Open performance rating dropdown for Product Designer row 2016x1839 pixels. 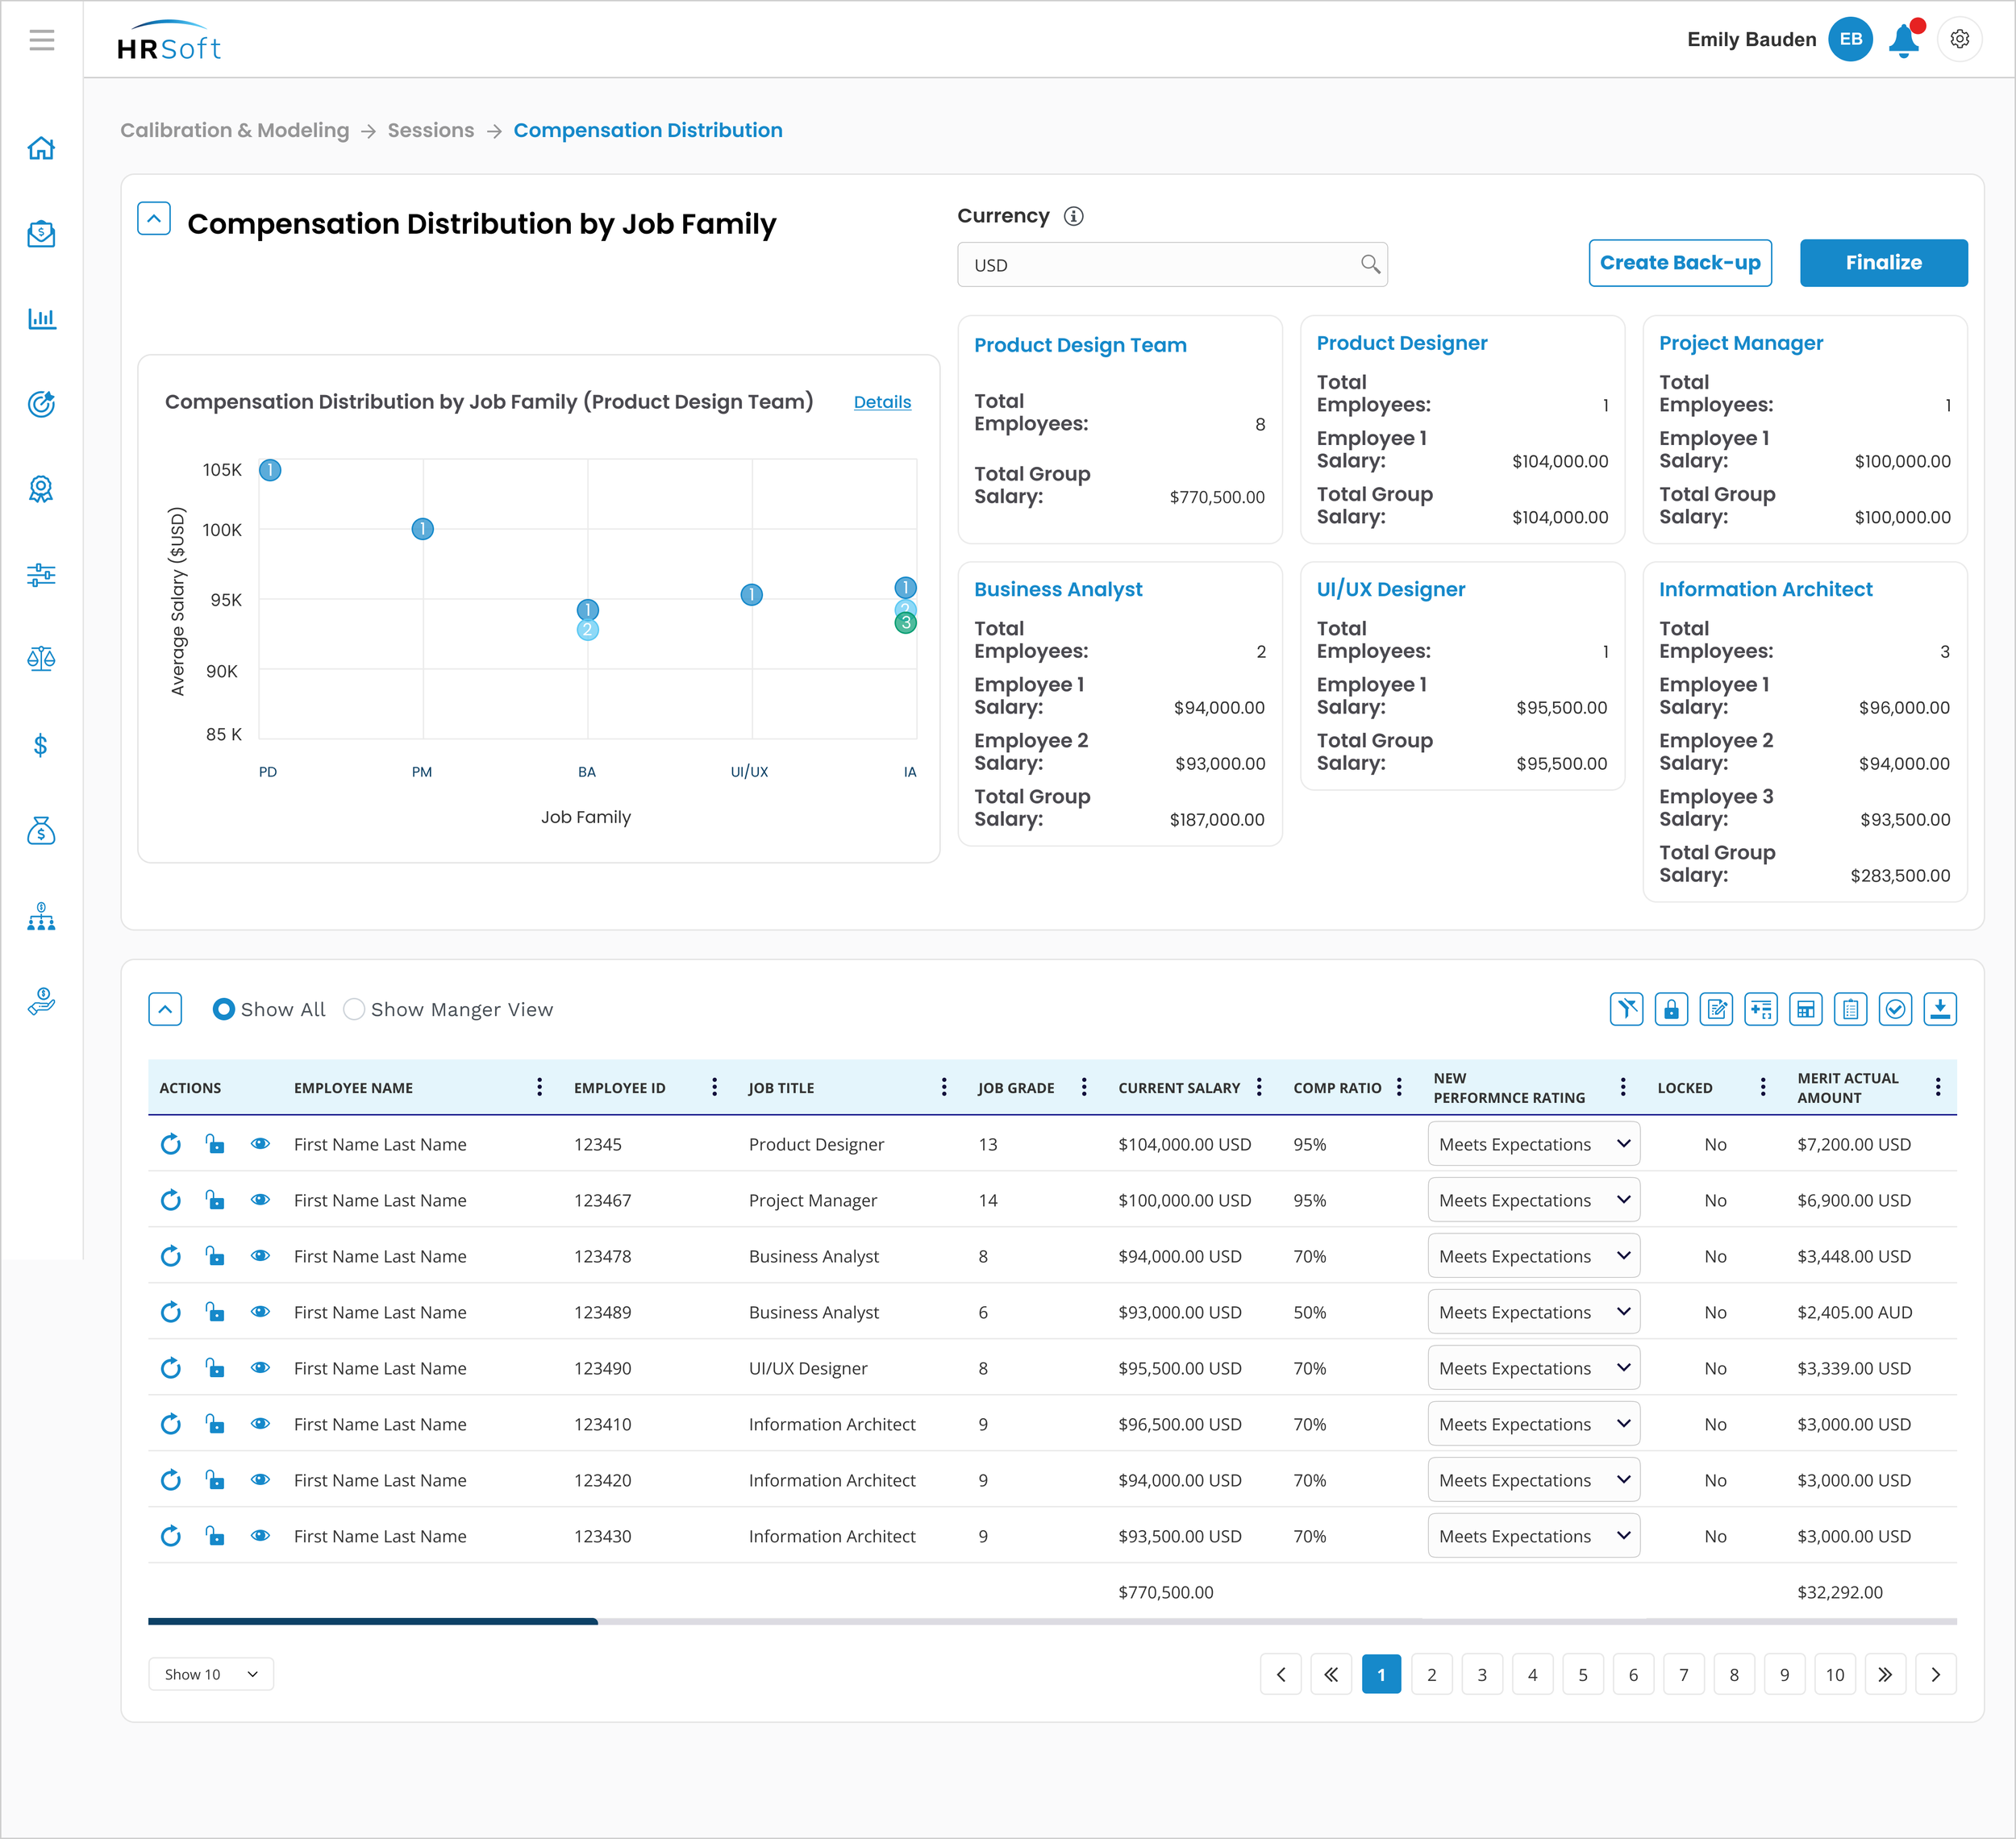coord(1533,1144)
